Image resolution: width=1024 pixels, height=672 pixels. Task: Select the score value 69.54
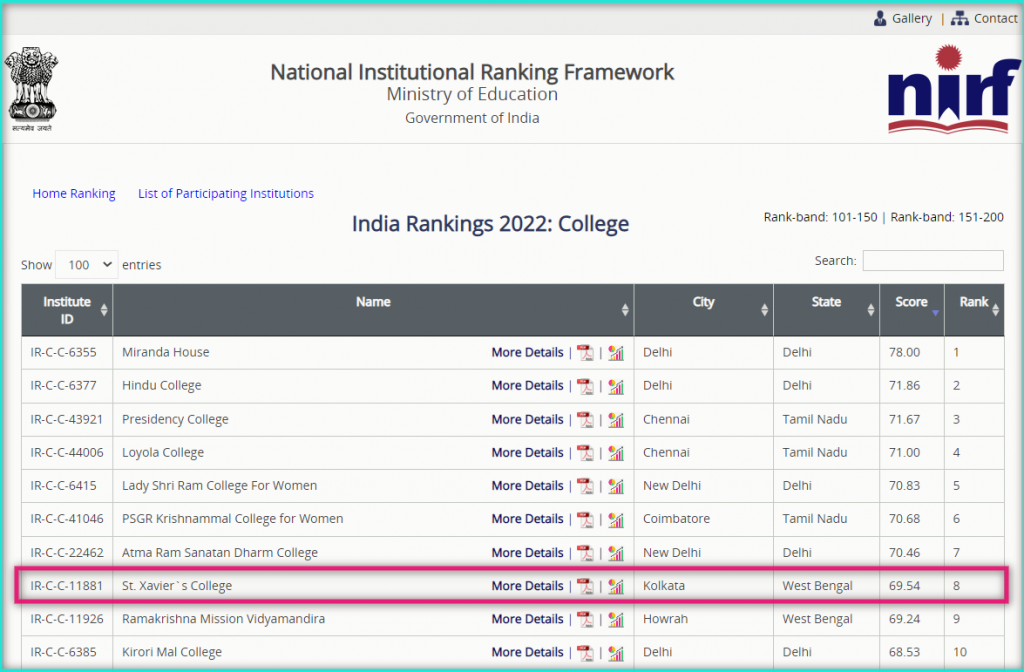click(x=904, y=586)
